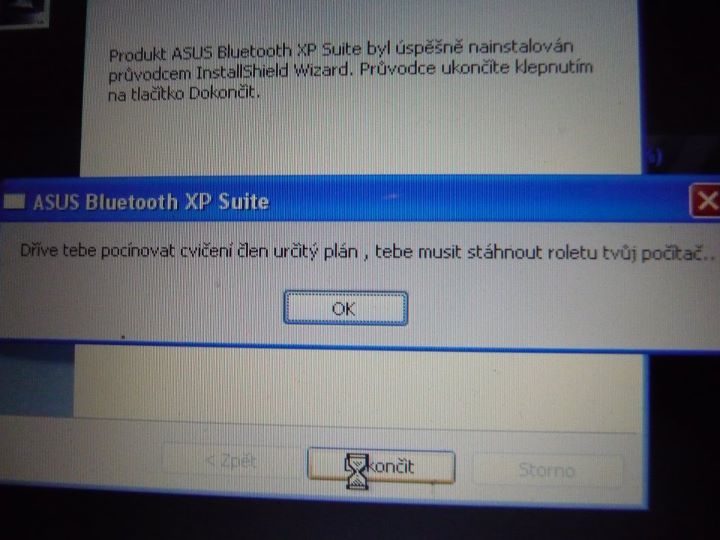Click the greyed-out Storno button

547,470
